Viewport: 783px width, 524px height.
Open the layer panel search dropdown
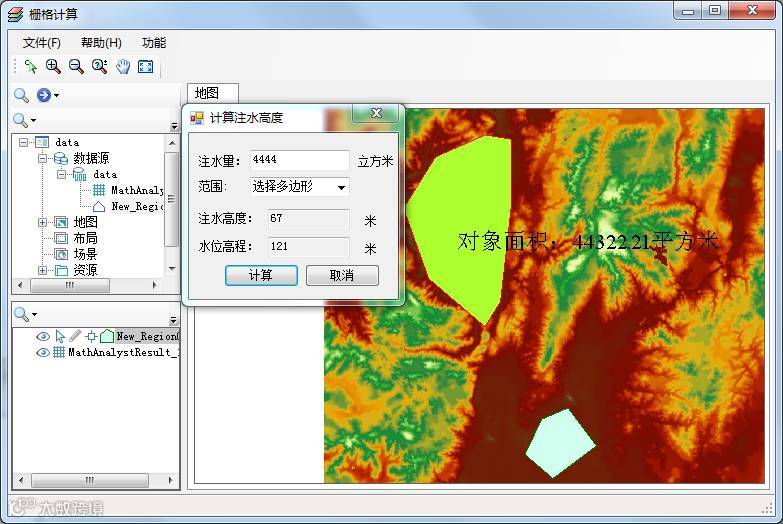tap(34, 315)
